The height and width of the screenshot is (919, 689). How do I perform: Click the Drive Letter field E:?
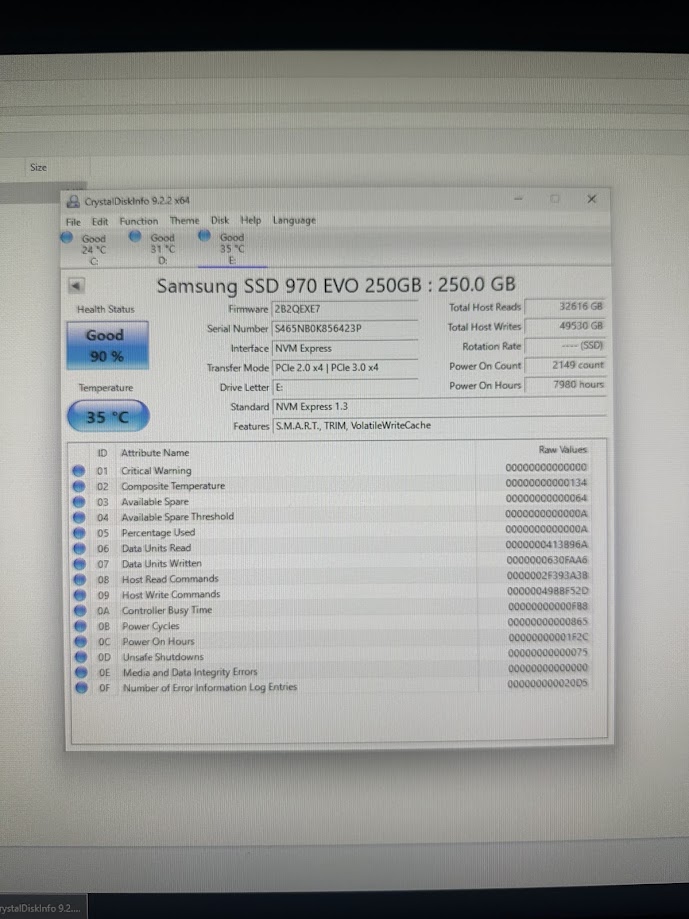click(344, 387)
